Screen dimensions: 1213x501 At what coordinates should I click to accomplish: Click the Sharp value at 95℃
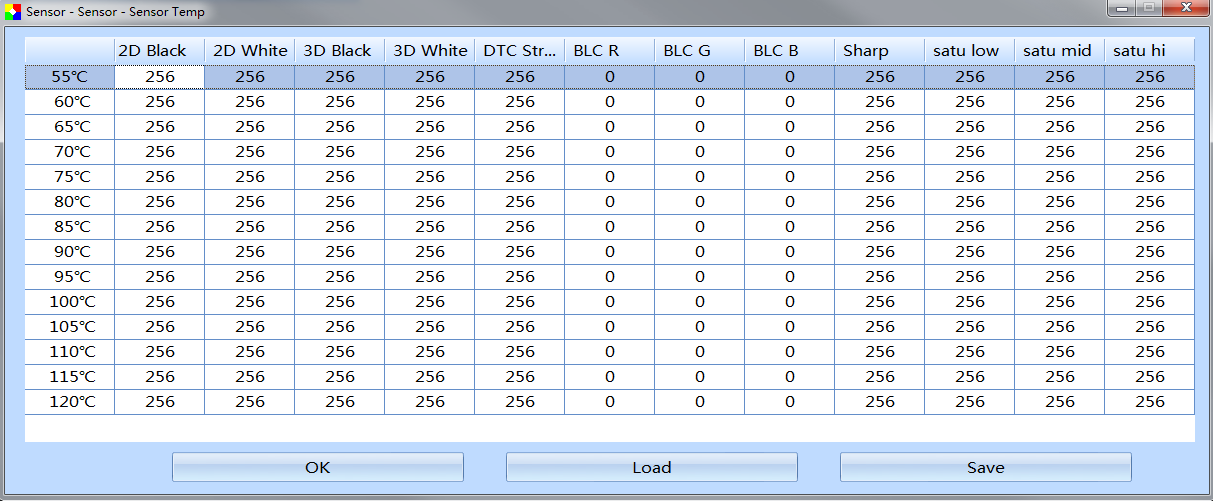[880, 277]
